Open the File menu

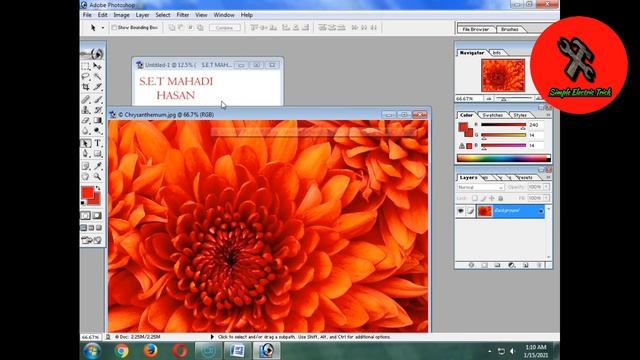click(x=87, y=15)
